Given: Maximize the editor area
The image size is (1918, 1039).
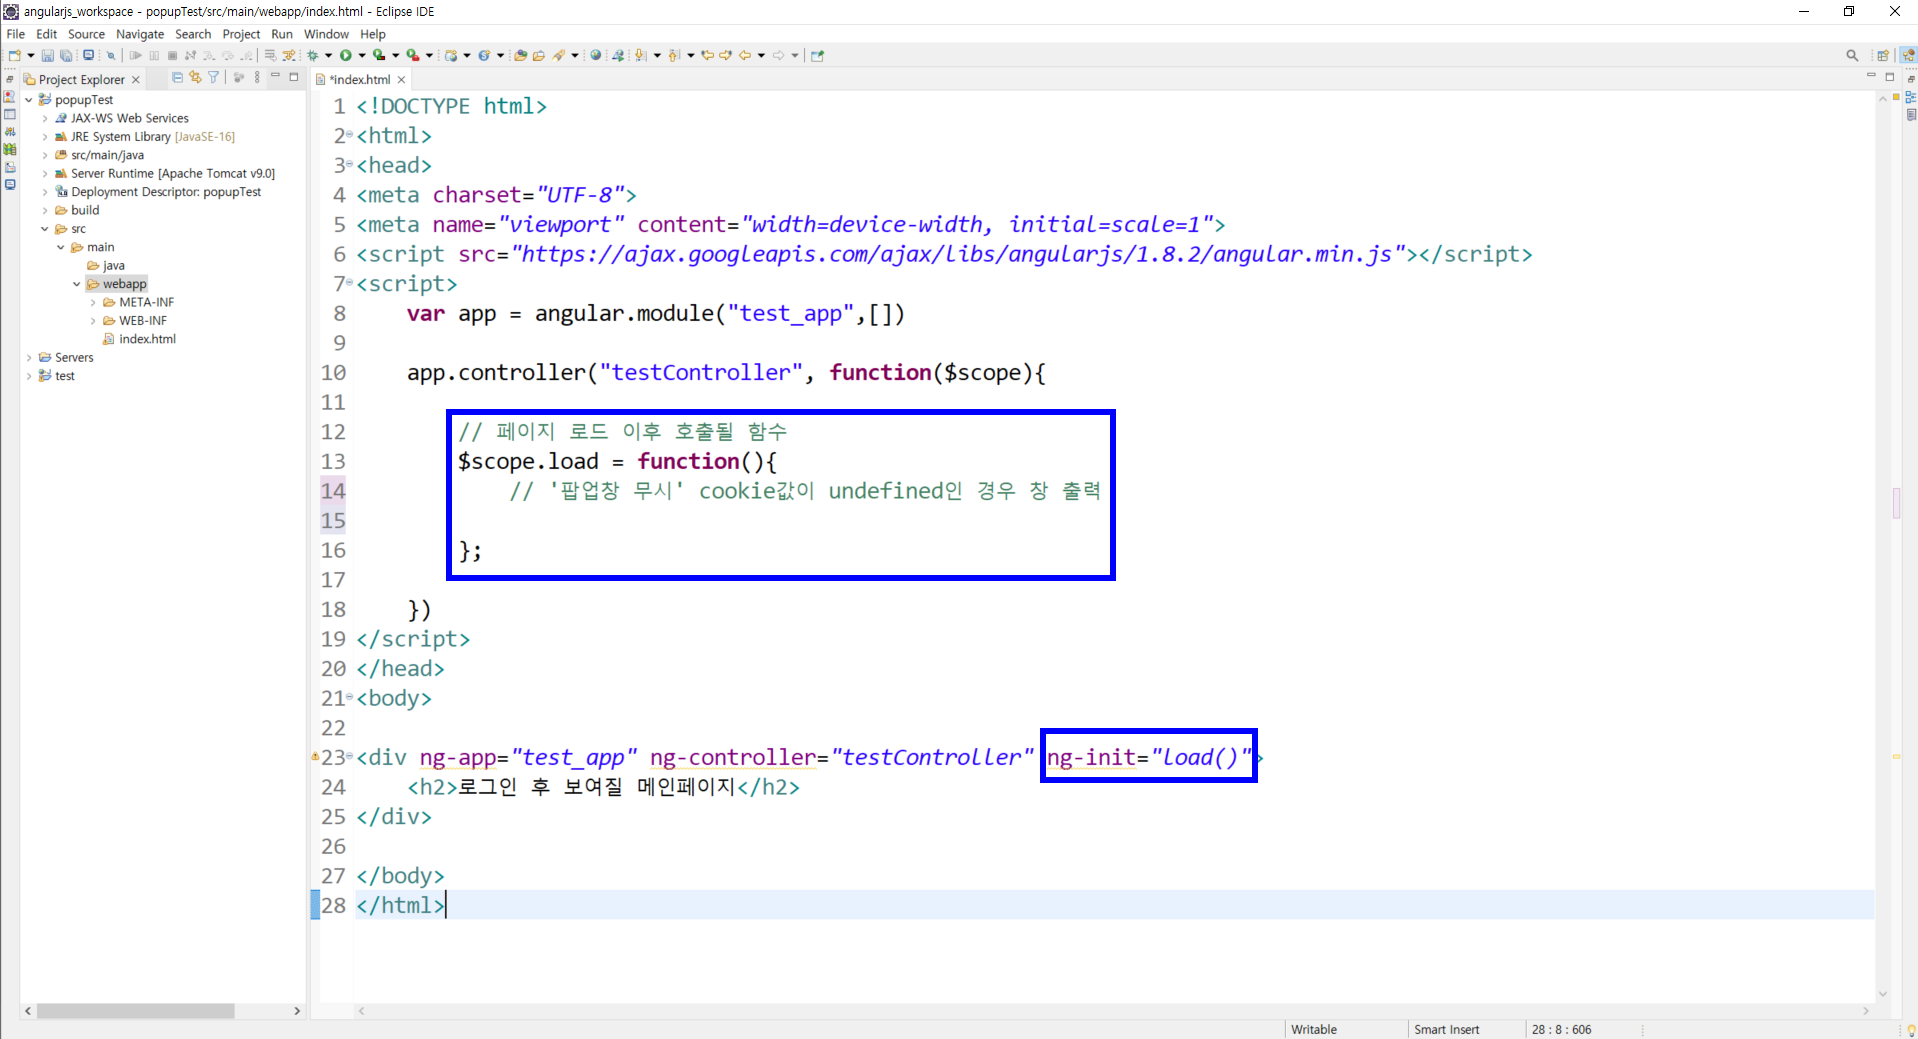Looking at the screenshot, I should tap(1890, 76).
